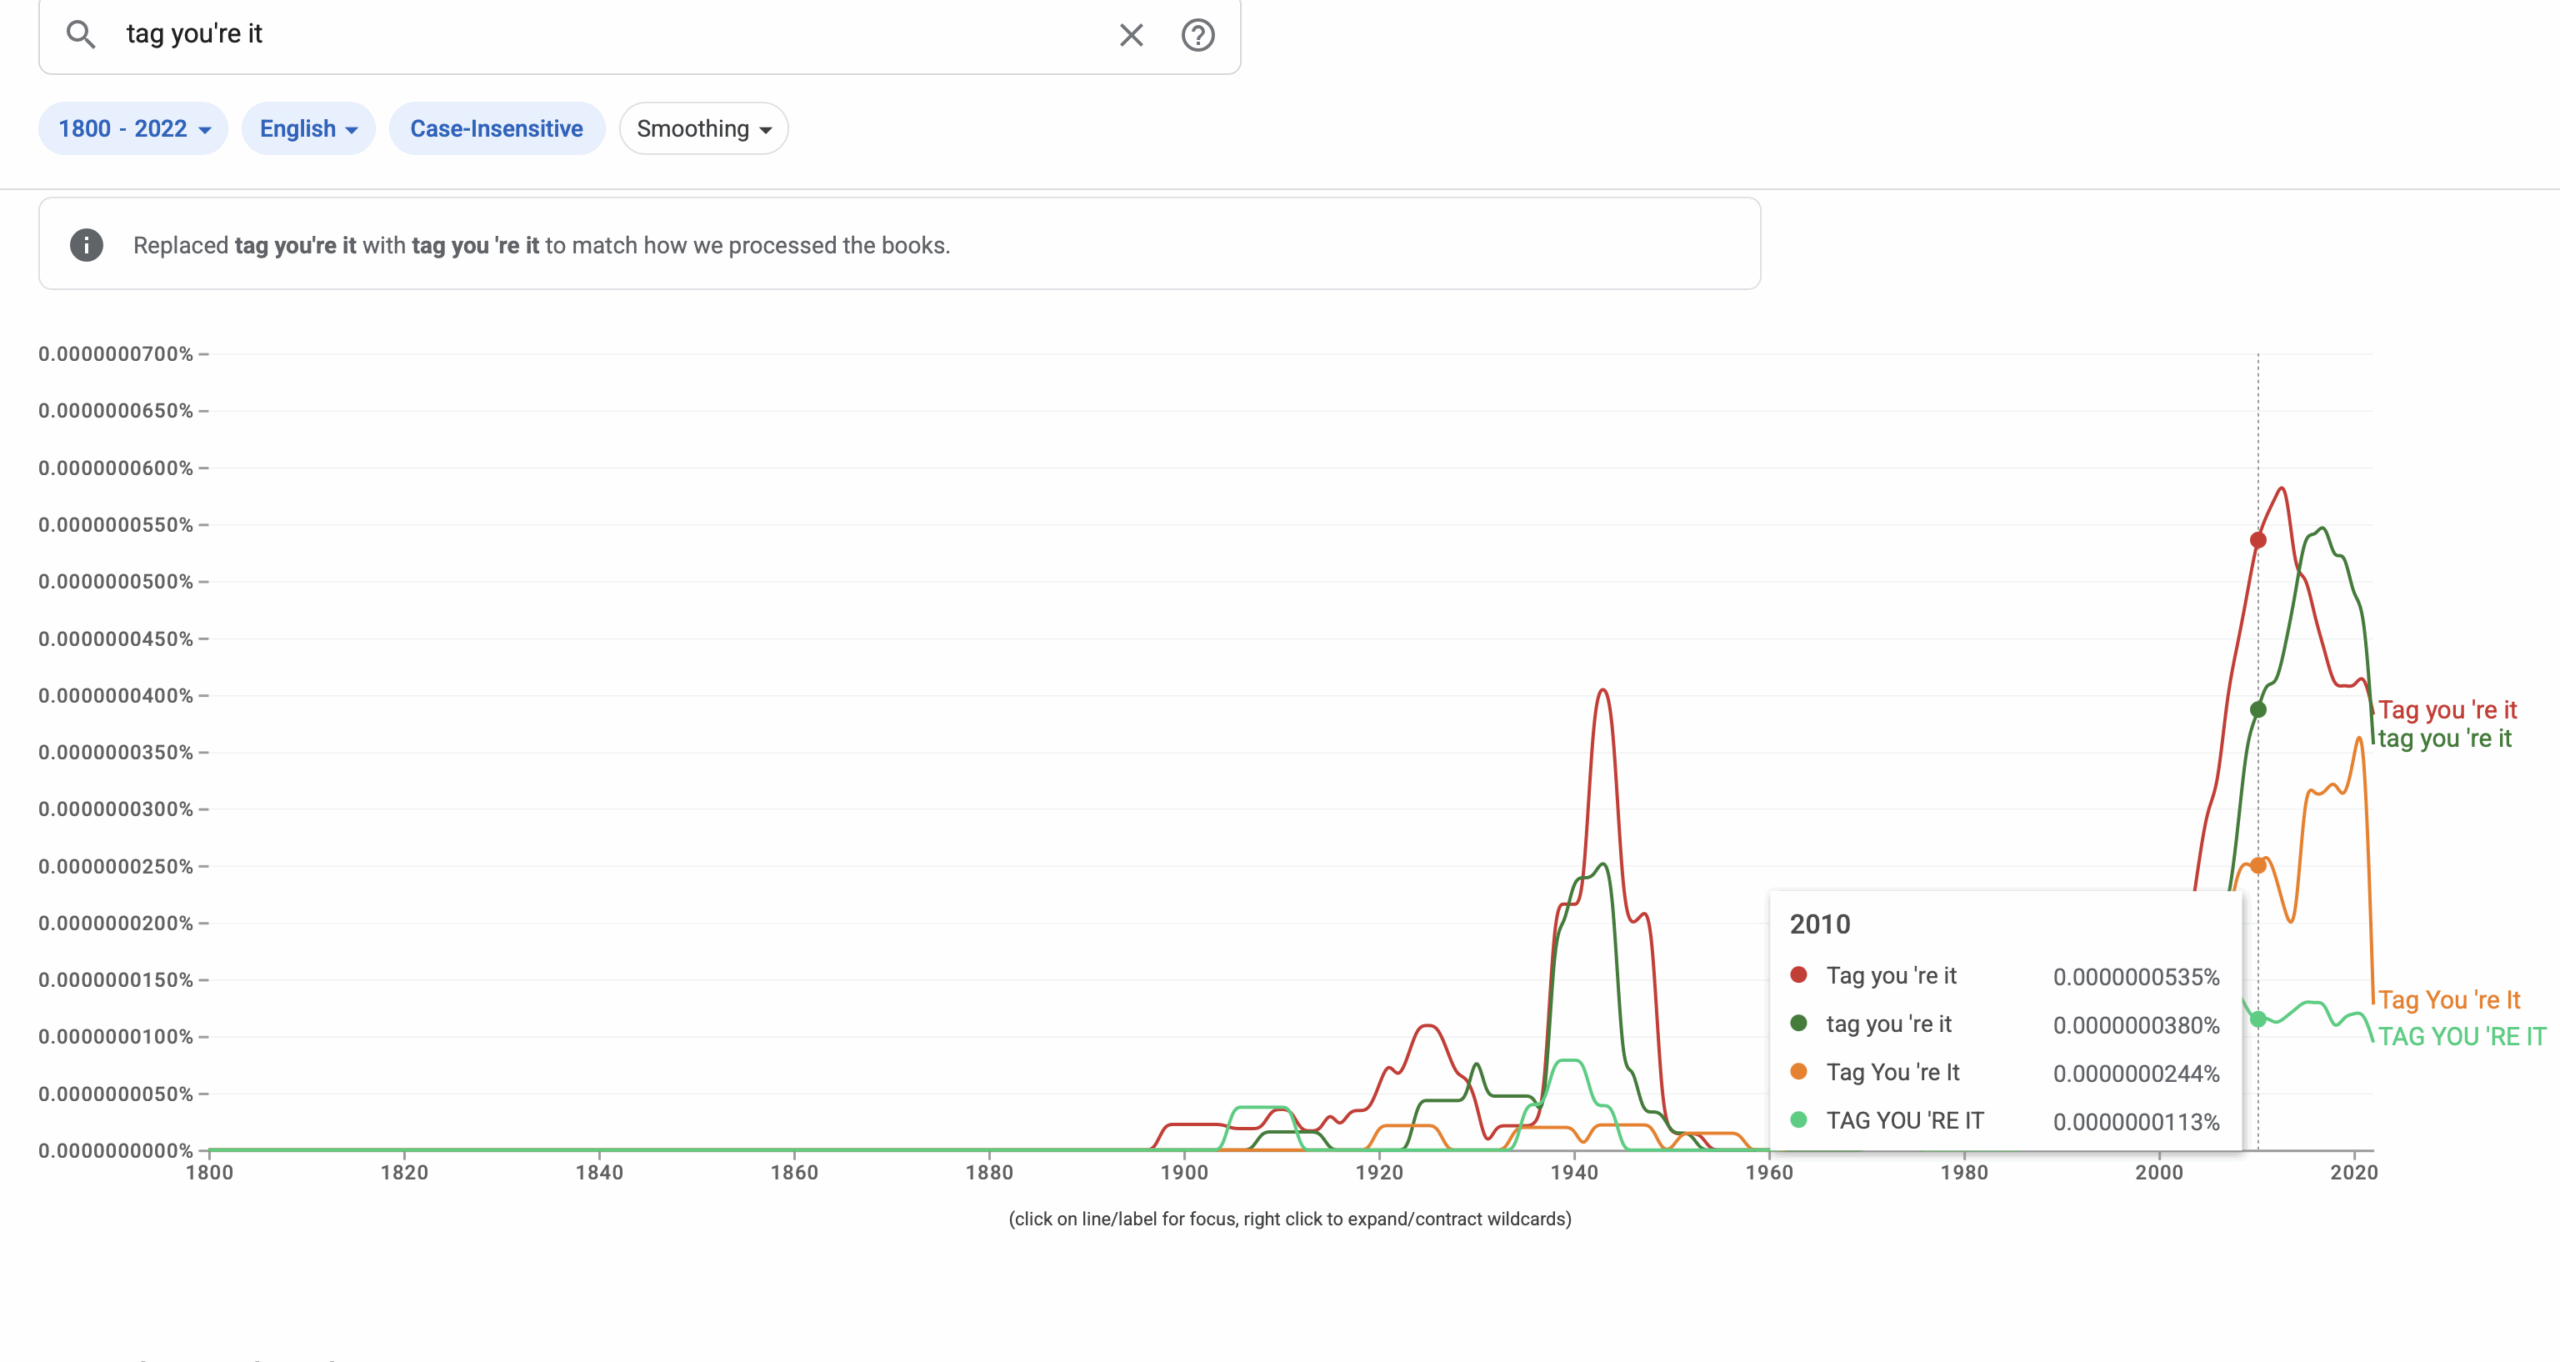Click the red swatch dot in tooltip
Image resolution: width=2560 pixels, height=1362 pixels.
pos(1799,975)
